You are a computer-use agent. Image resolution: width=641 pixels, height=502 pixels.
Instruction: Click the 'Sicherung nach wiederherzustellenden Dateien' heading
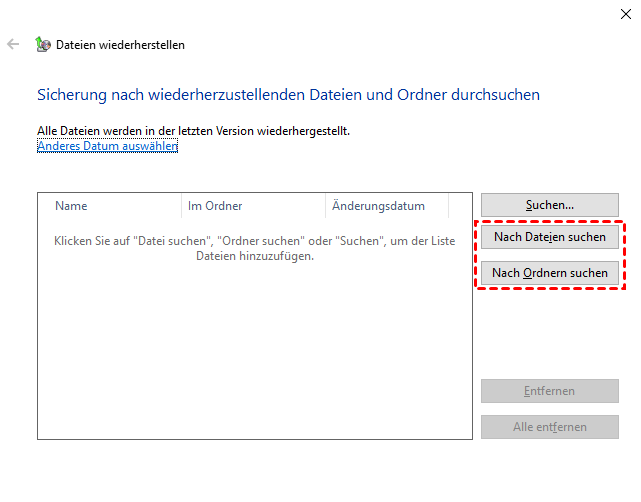(288, 95)
